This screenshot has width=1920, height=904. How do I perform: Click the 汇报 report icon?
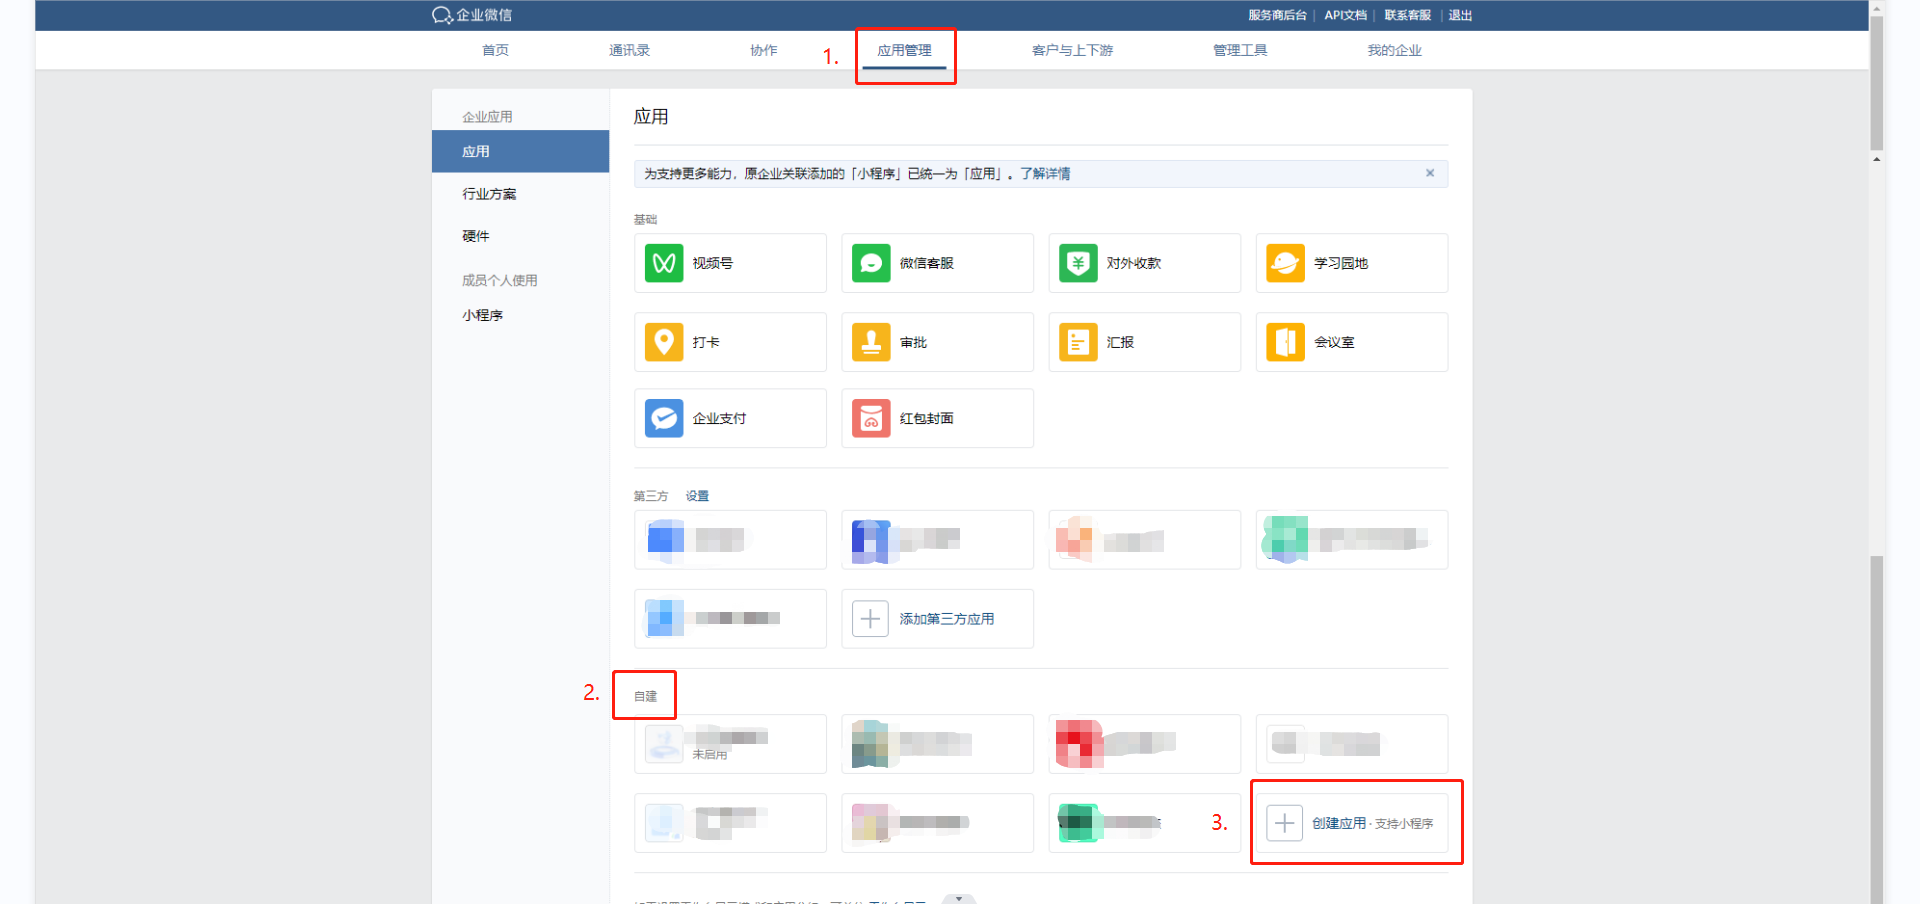click(1078, 342)
